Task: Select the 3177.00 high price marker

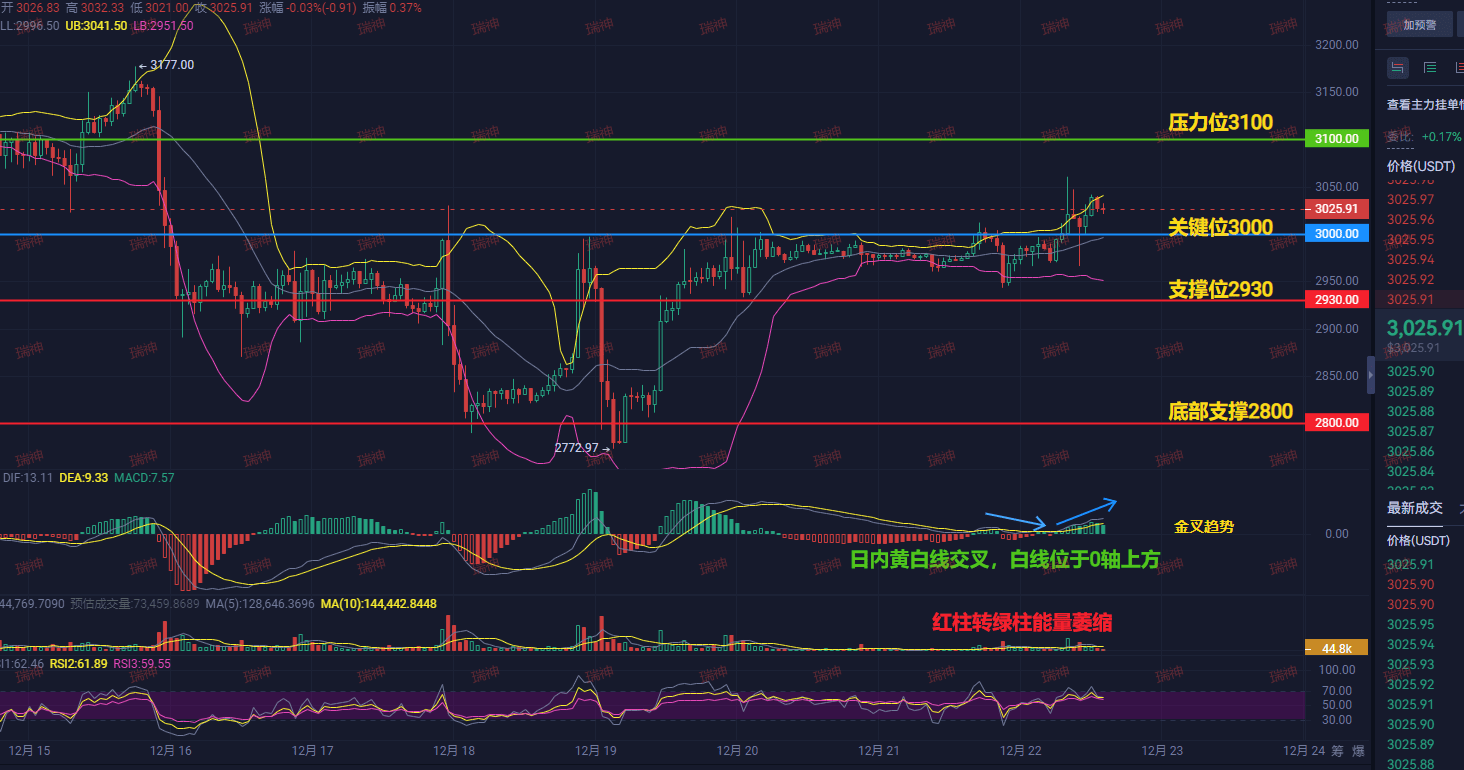Action: click(166, 65)
